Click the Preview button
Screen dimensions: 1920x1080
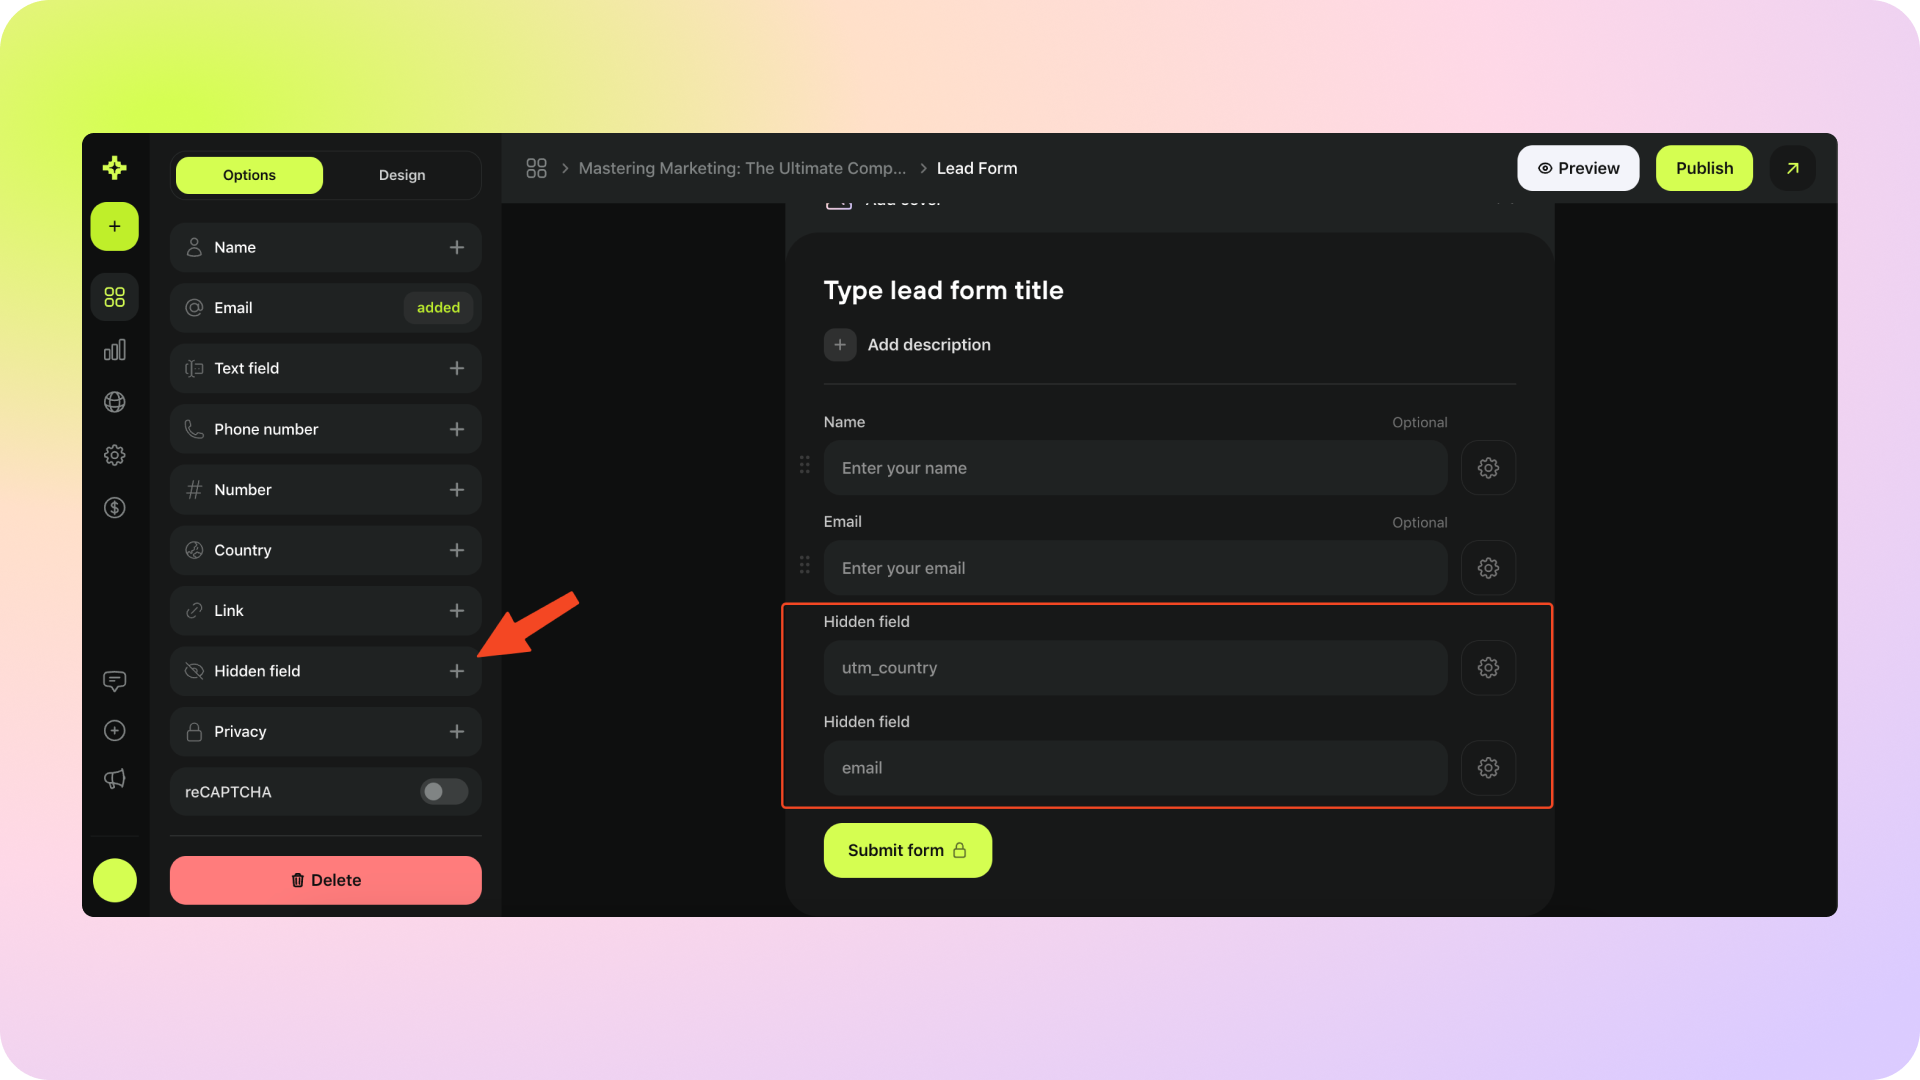(x=1578, y=168)
